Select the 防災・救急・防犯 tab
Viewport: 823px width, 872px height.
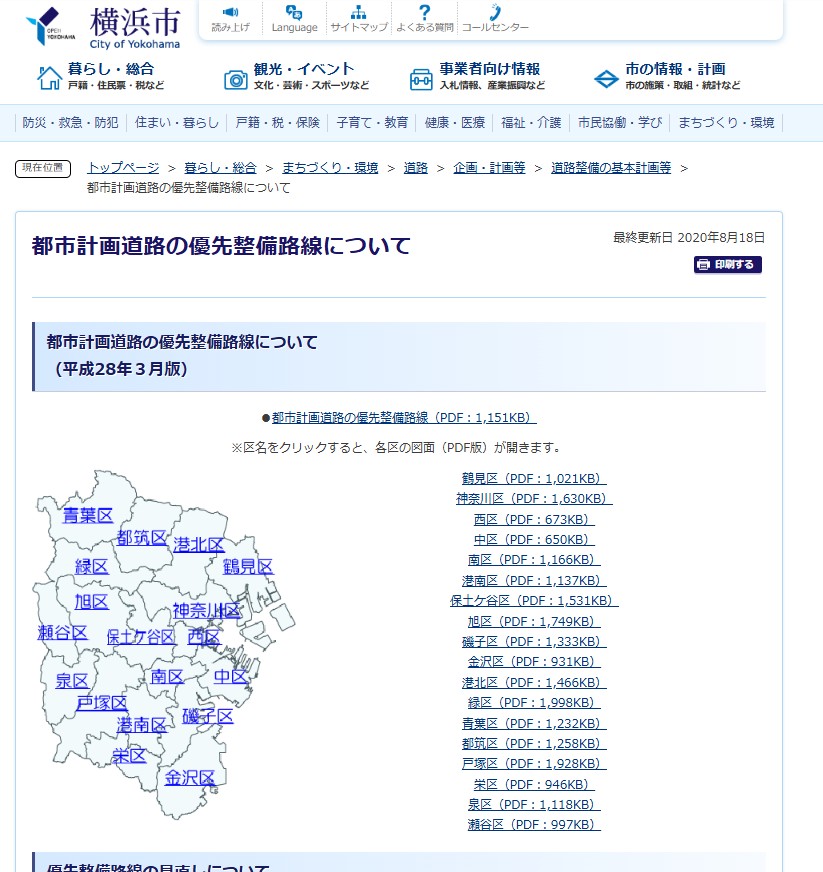[x=71, y=123]
